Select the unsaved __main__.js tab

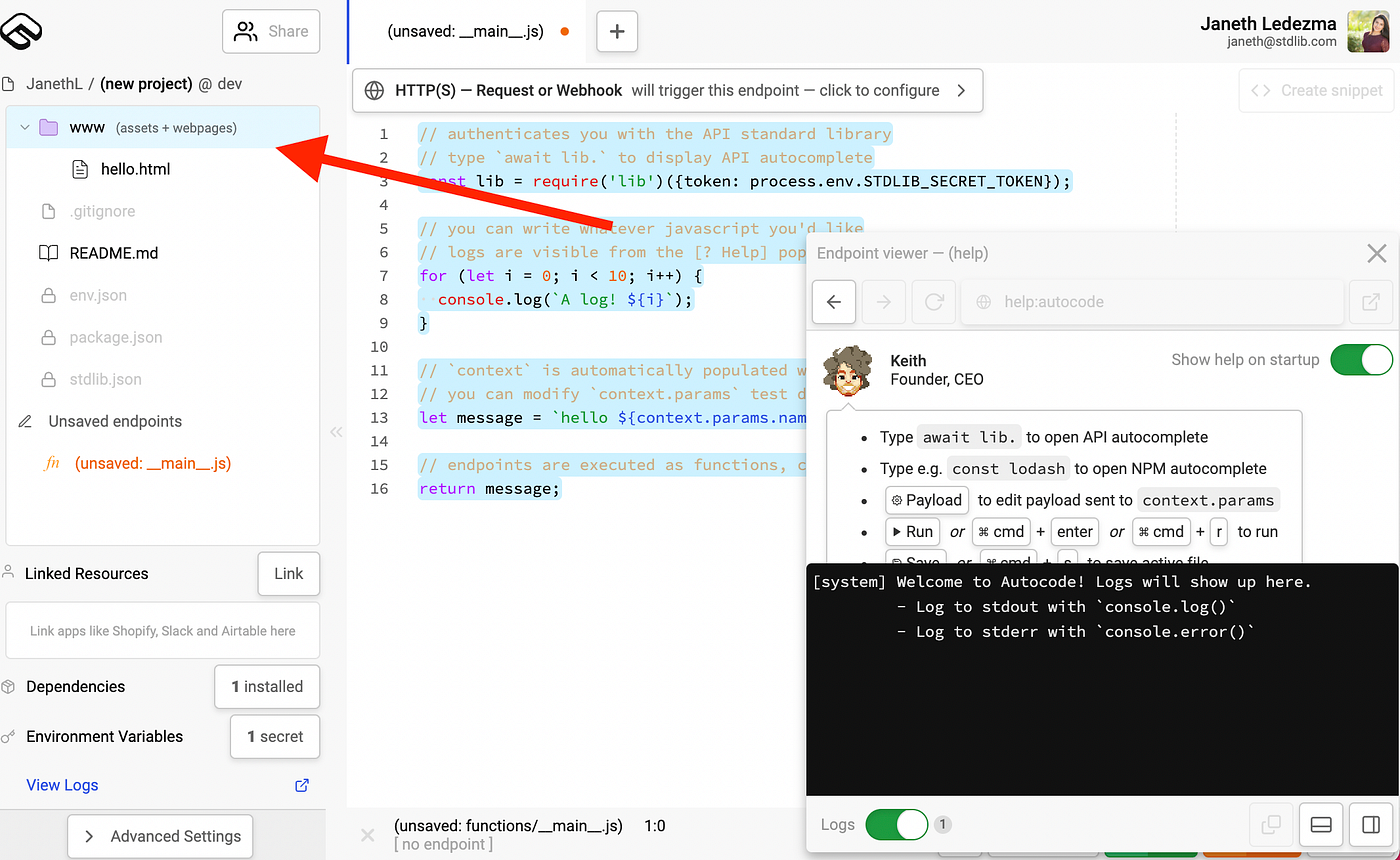[x=463, y=31]
